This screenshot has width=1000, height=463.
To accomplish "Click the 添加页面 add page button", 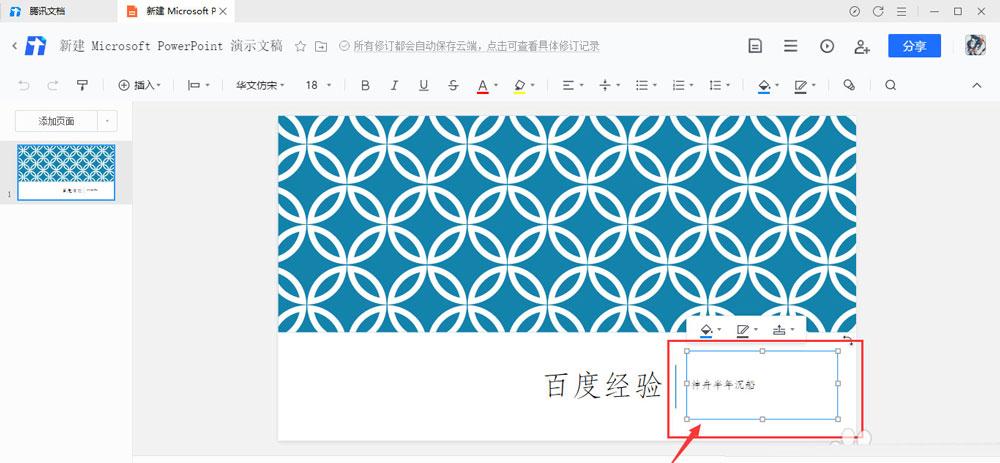I will (x=56, y=121).
